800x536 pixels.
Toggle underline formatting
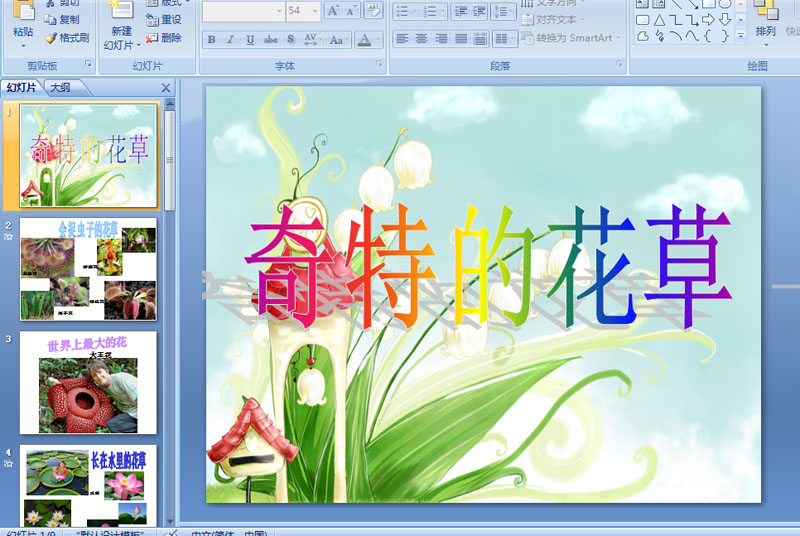pos(250,40)
